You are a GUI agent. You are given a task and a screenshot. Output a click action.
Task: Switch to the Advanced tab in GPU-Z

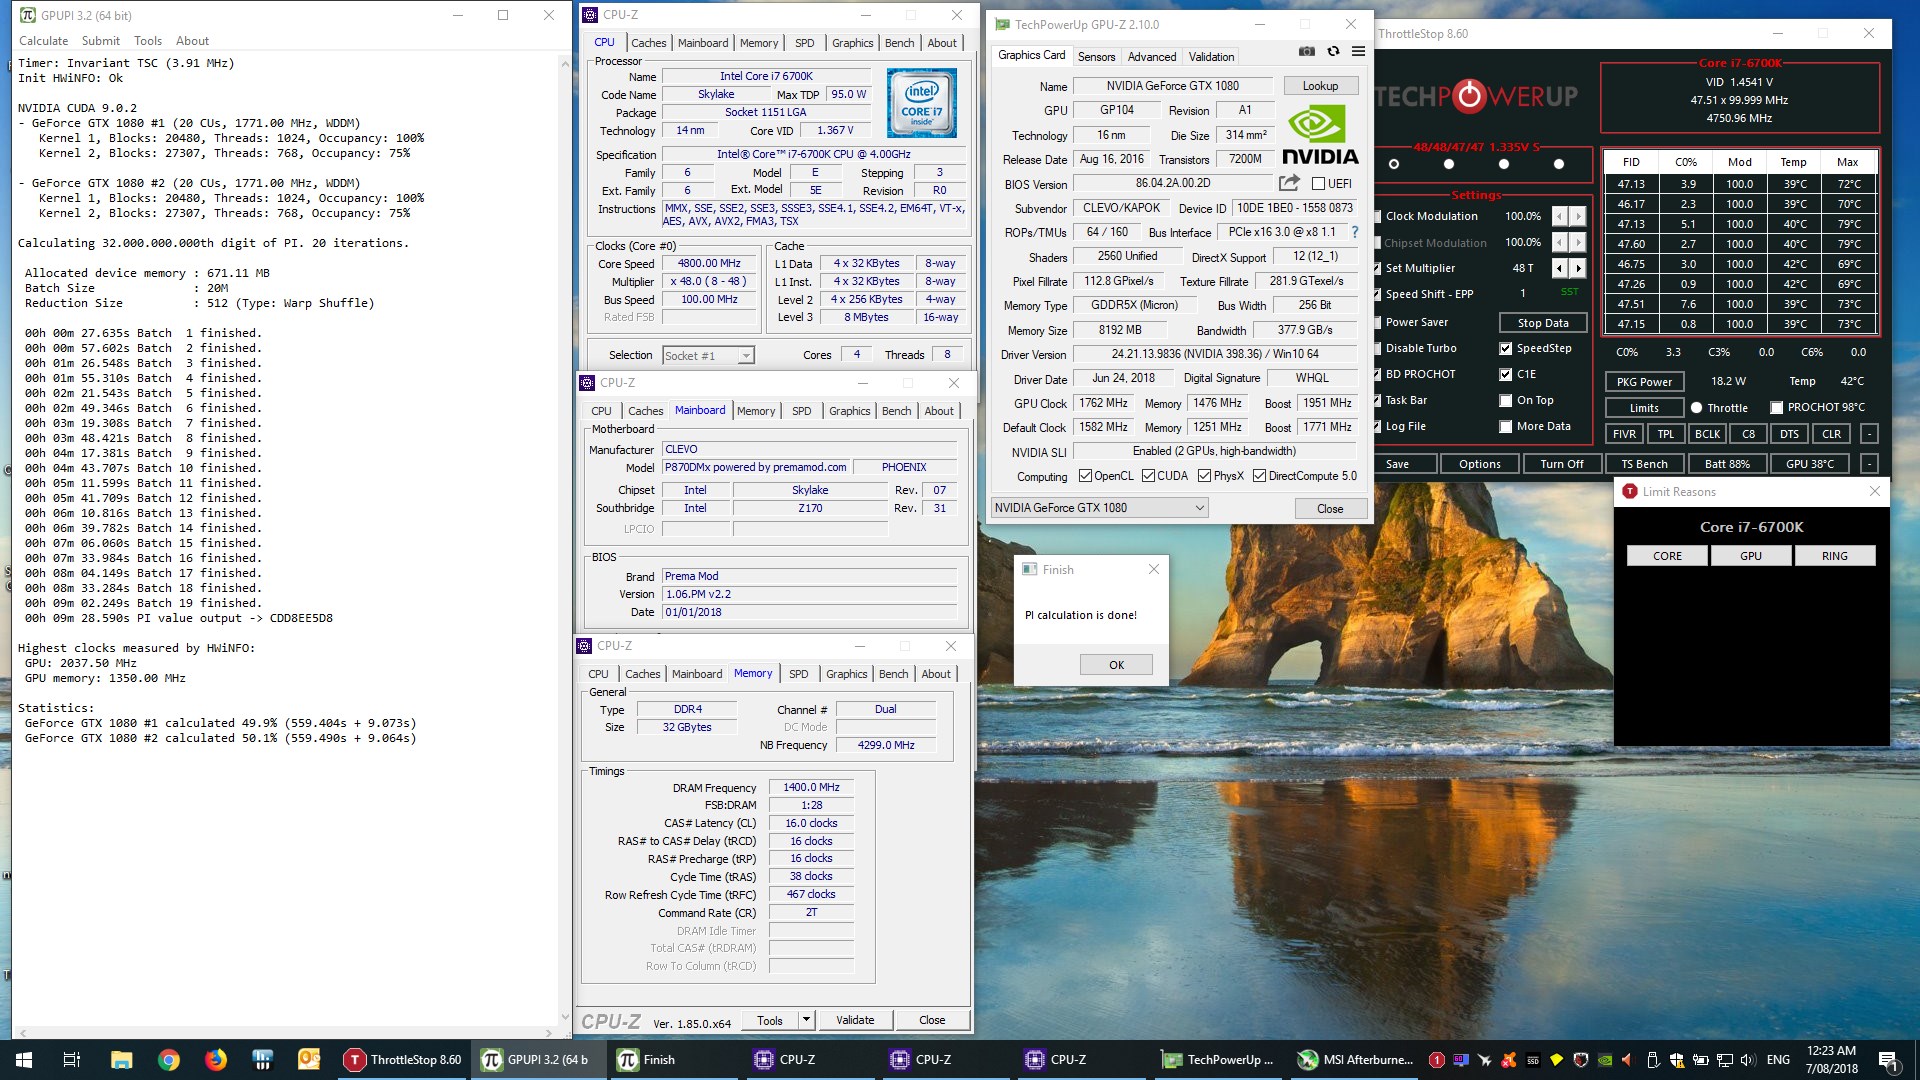[x=1152, y=57]
